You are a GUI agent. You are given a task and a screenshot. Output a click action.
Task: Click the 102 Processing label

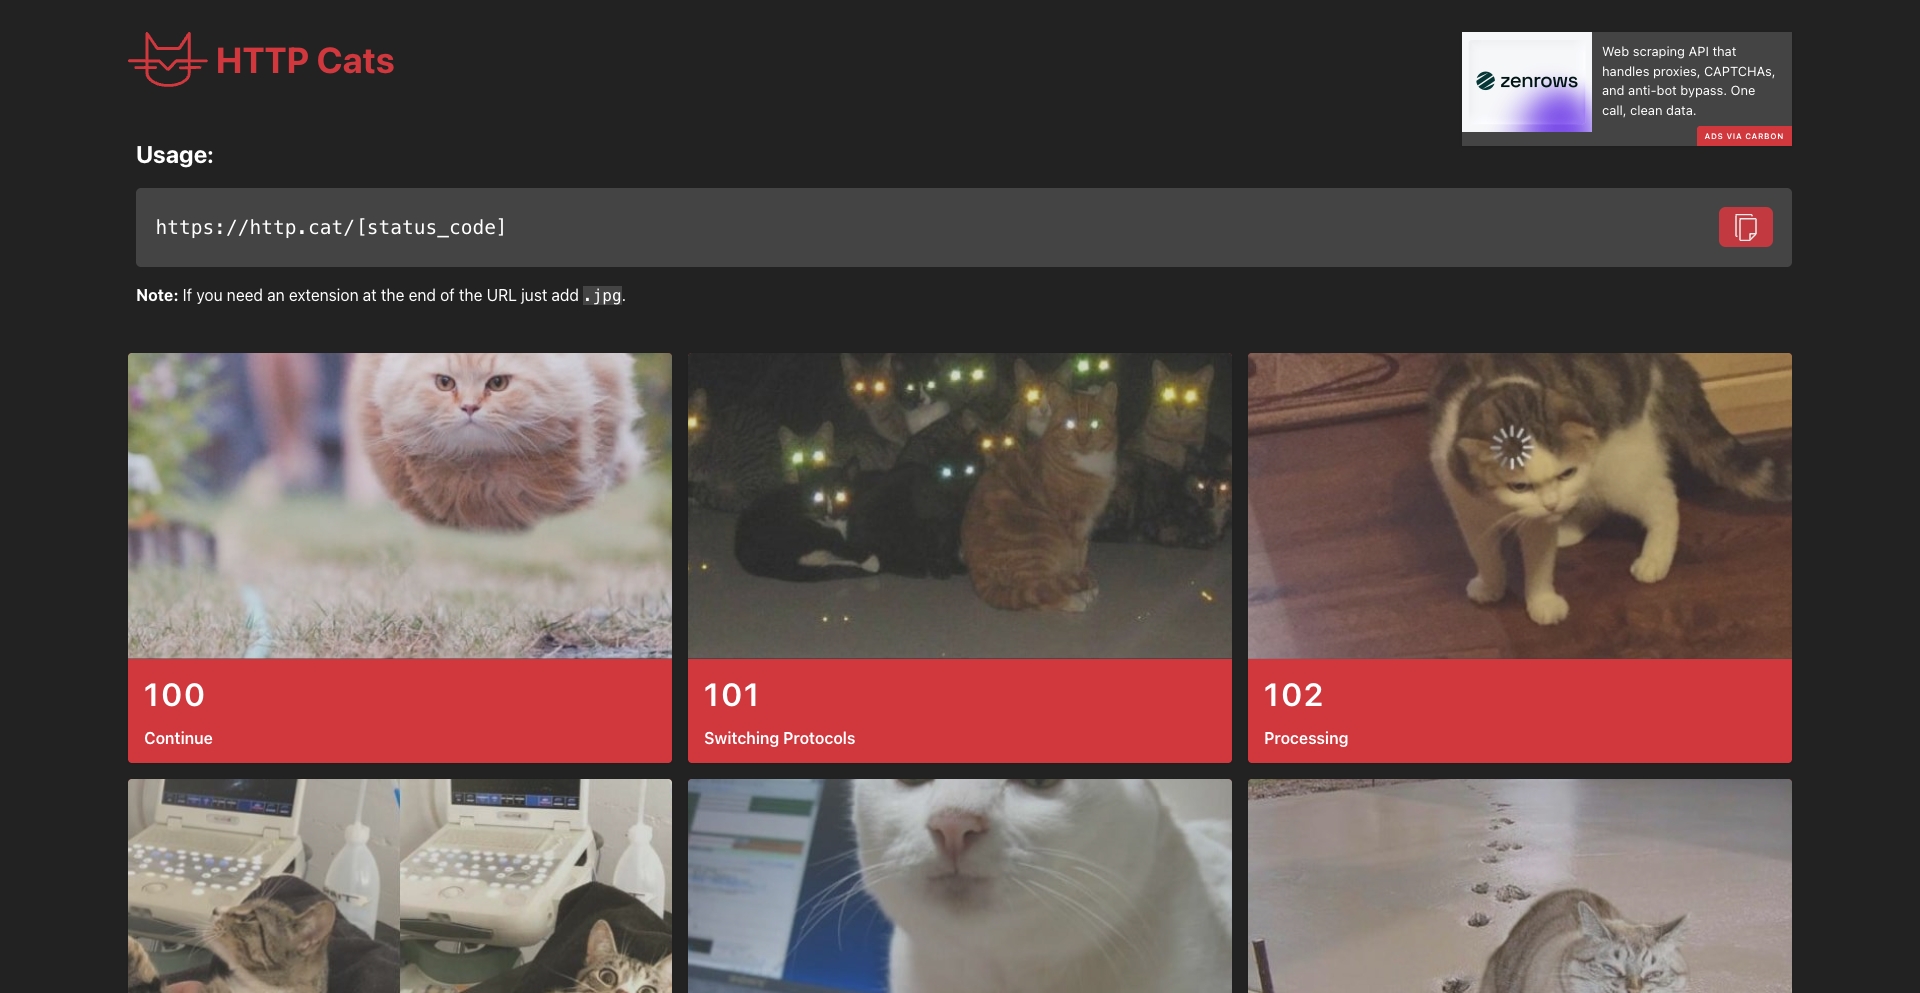coord(1306,738)
